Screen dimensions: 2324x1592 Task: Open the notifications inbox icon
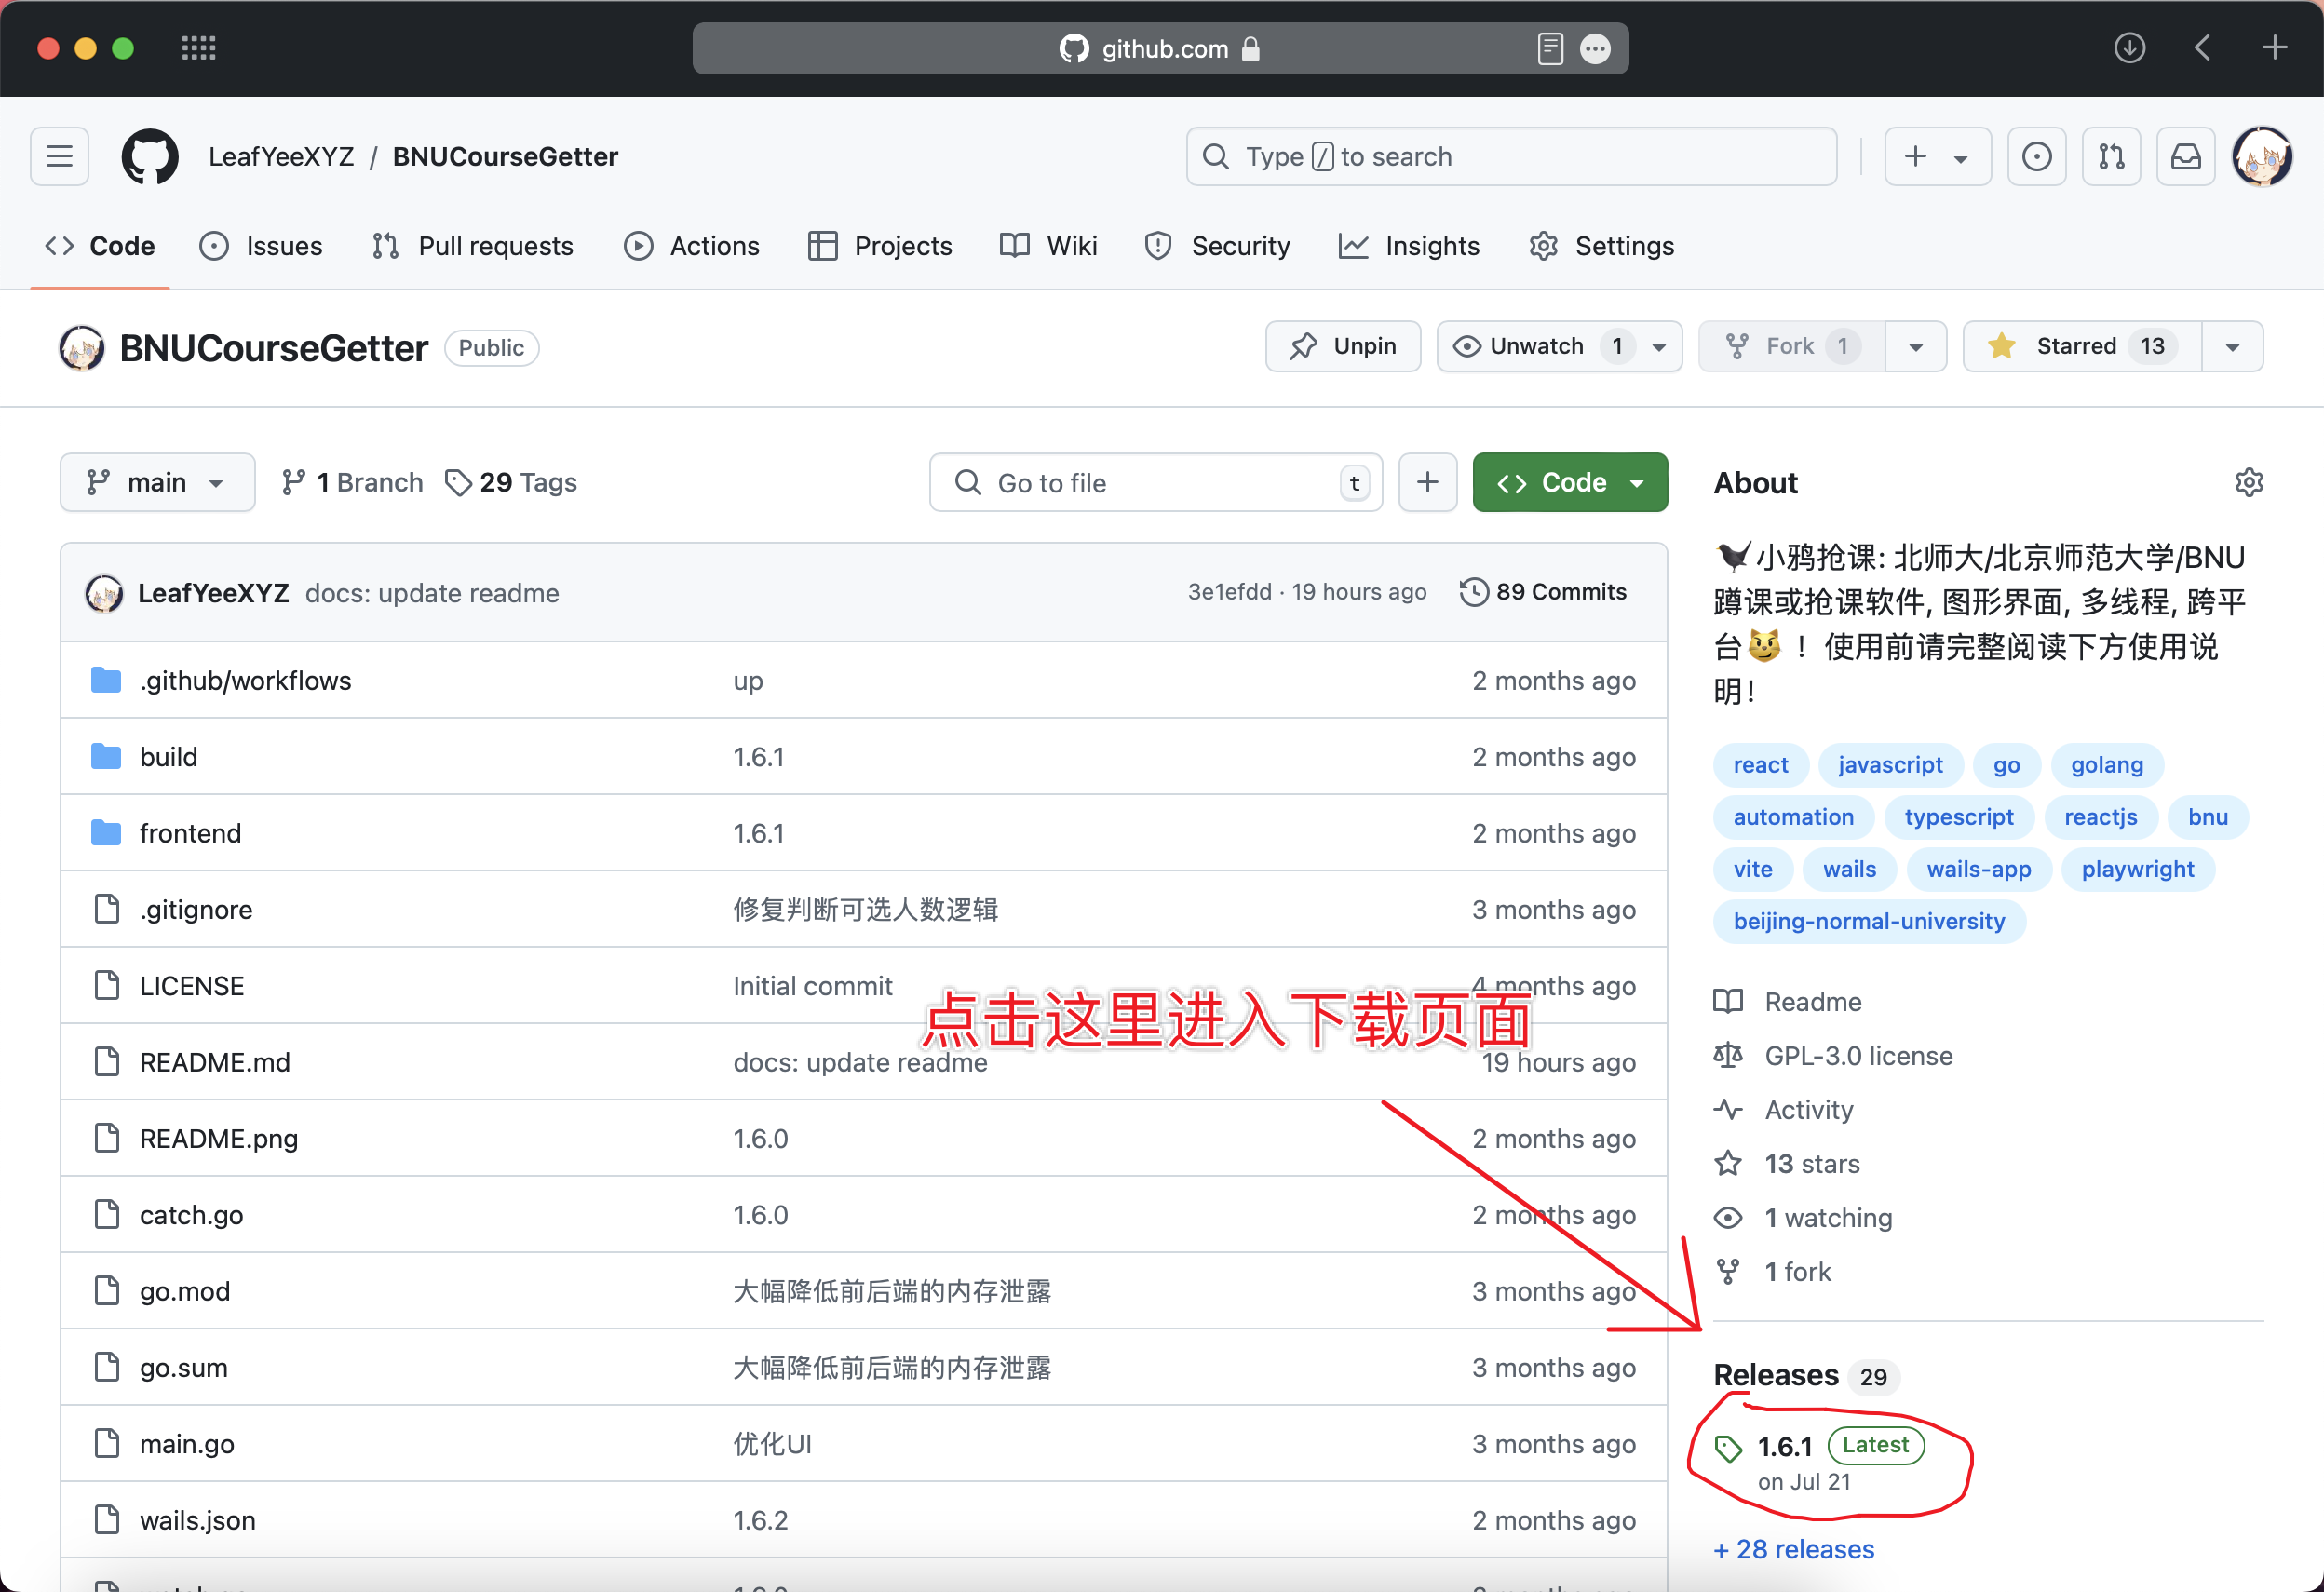[2185, 156]
